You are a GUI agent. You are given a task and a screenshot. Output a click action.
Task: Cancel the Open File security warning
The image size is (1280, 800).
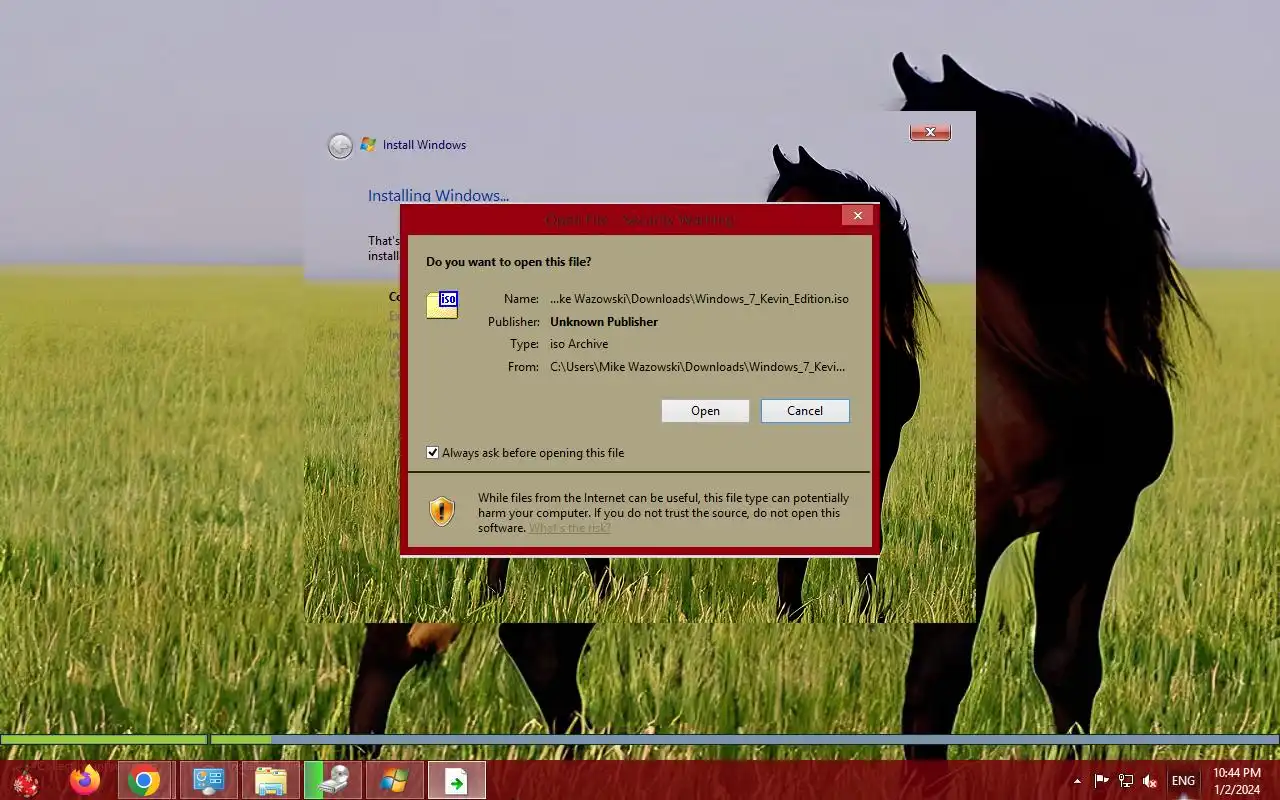click(805, 411)
